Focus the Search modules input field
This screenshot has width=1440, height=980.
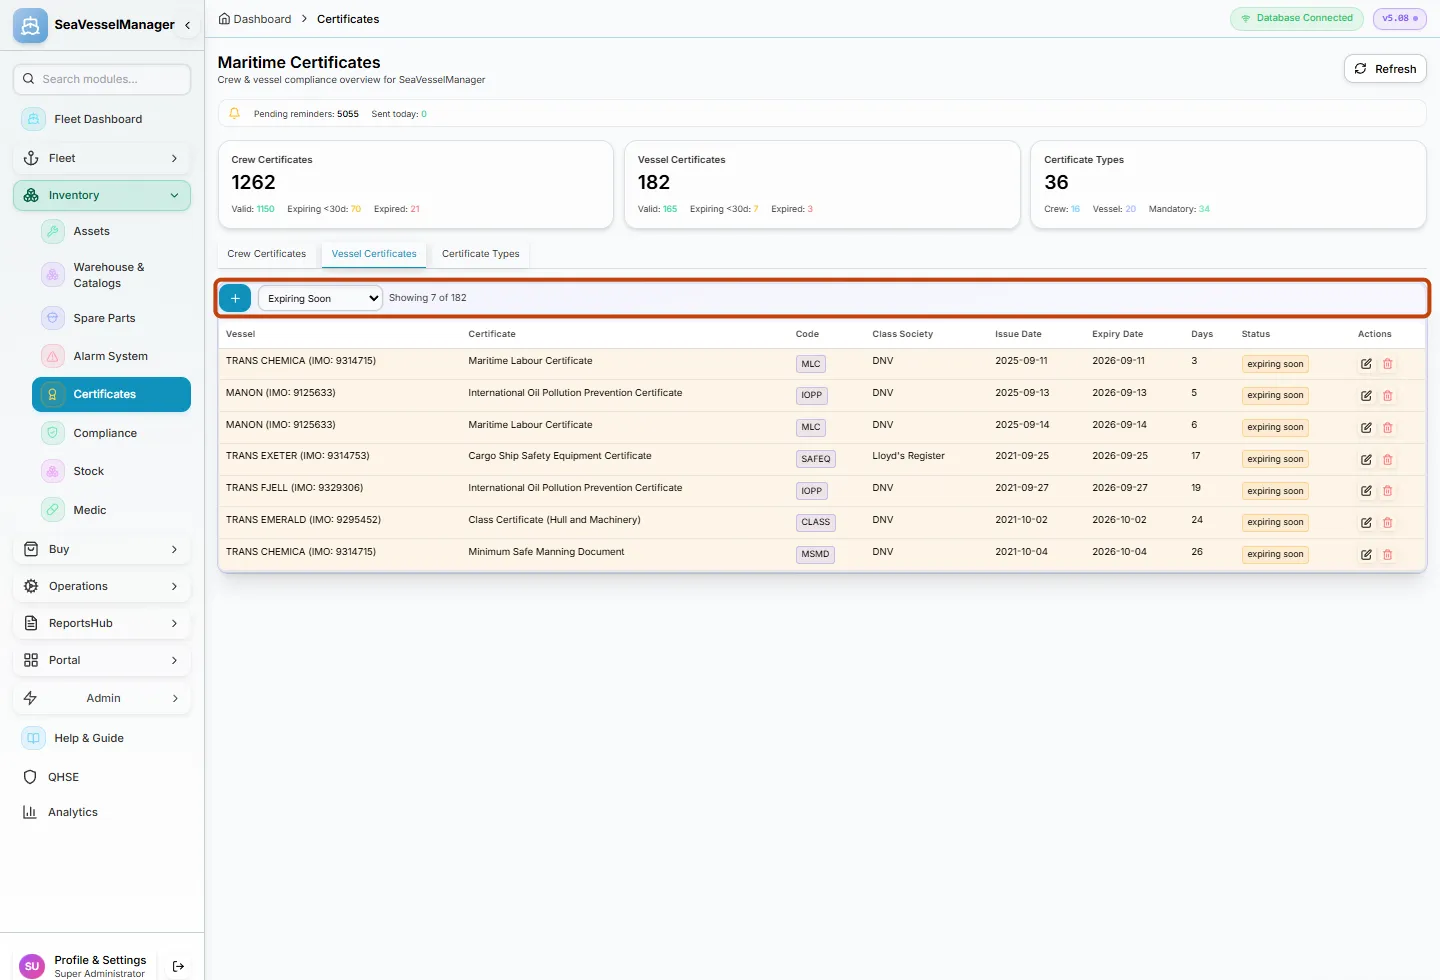click(x=102, y=79)
